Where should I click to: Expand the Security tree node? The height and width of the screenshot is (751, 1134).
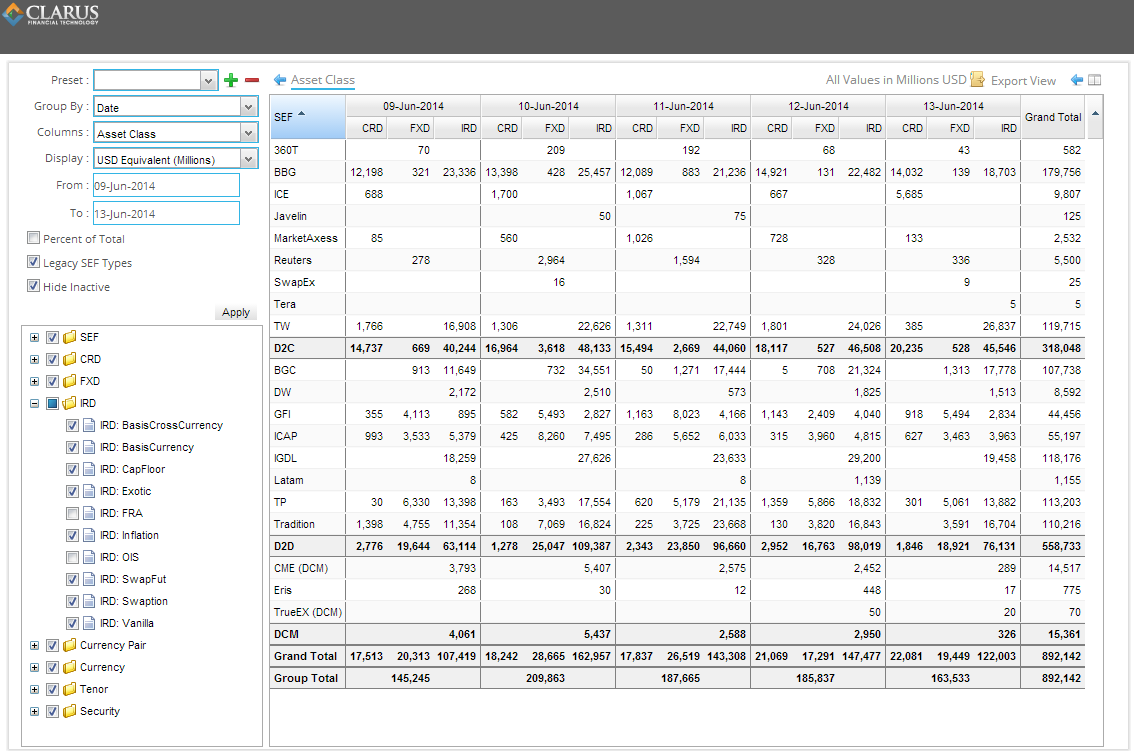tap(34, 711)
